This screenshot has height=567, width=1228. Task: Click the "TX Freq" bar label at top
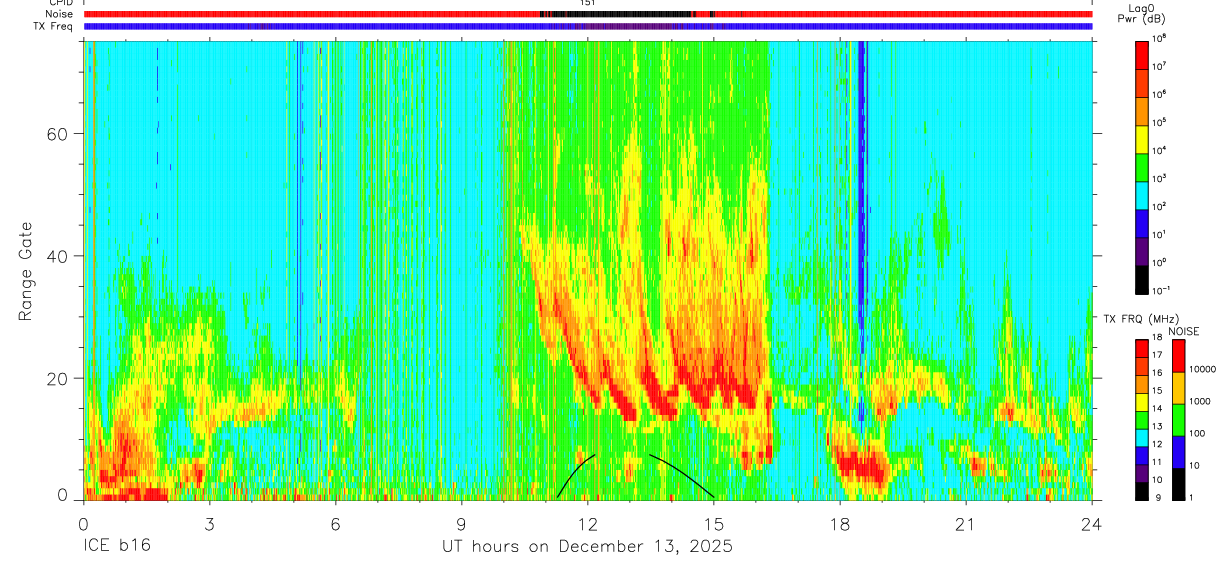[52, 26]
